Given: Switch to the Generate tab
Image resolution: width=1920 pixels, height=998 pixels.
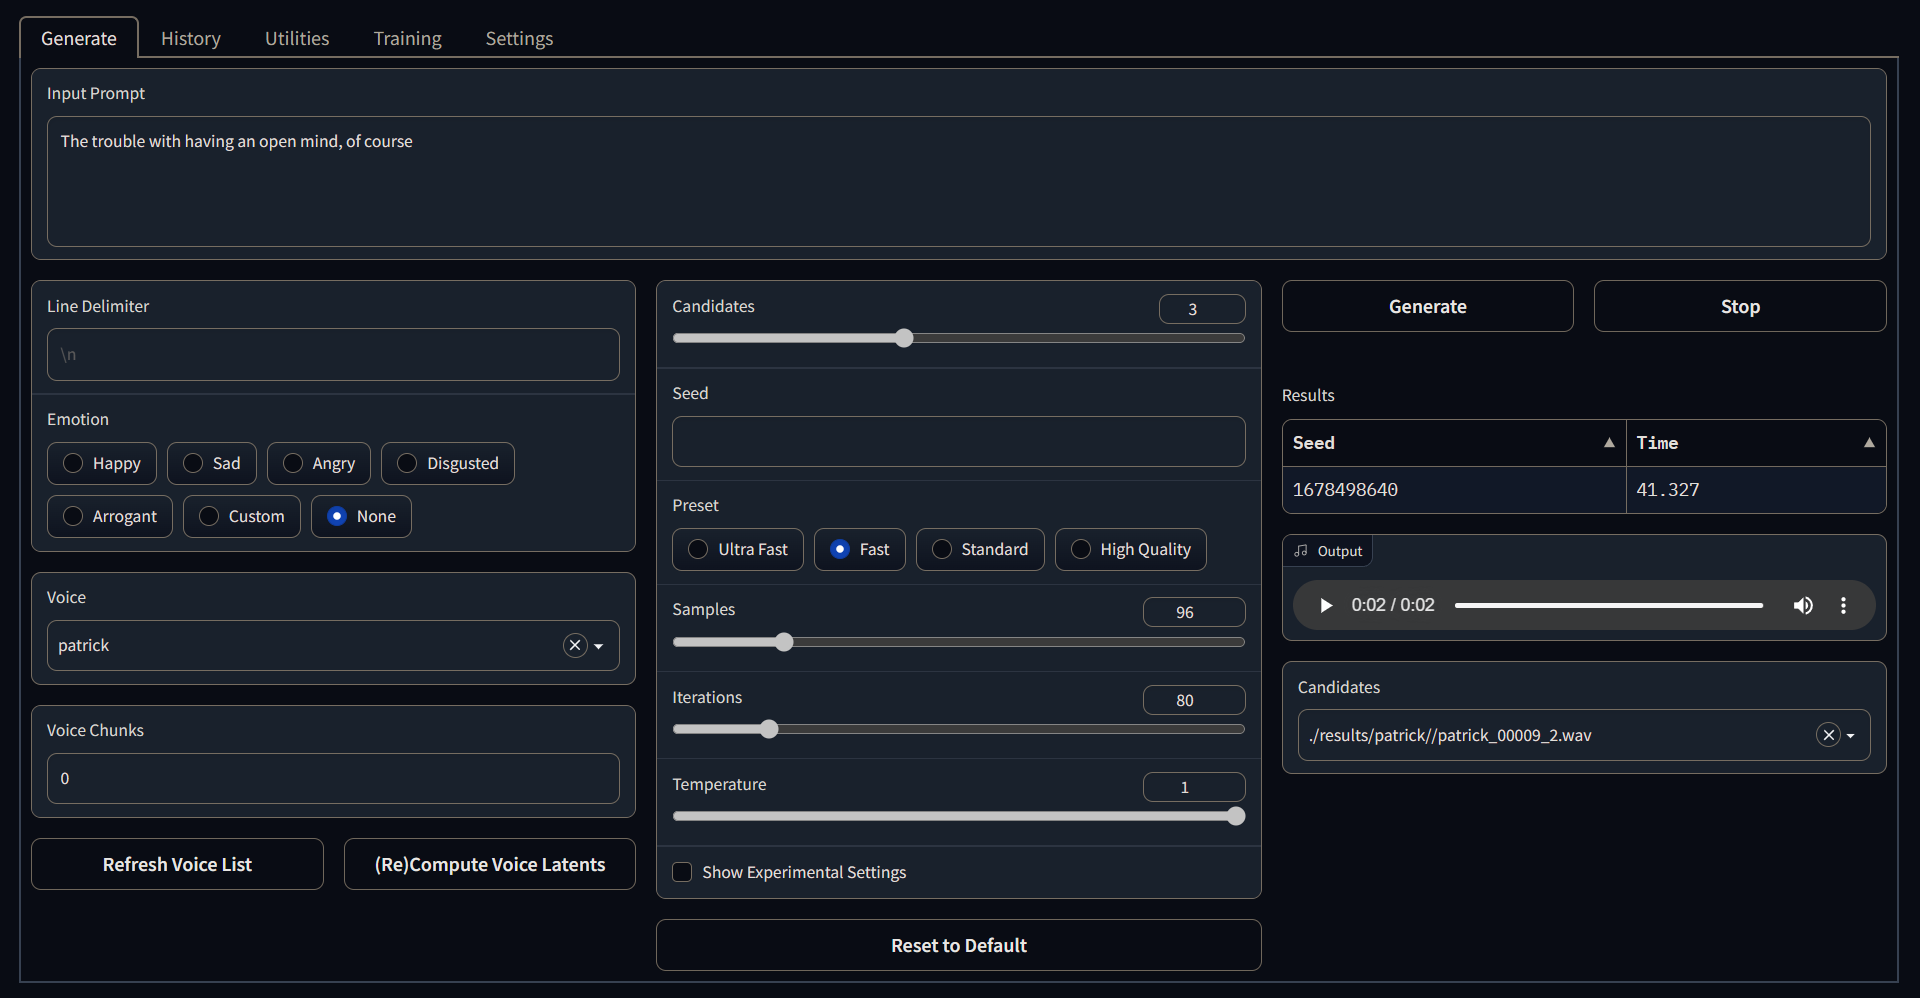Looking at the screenshot, I should (x=79, y=38).
